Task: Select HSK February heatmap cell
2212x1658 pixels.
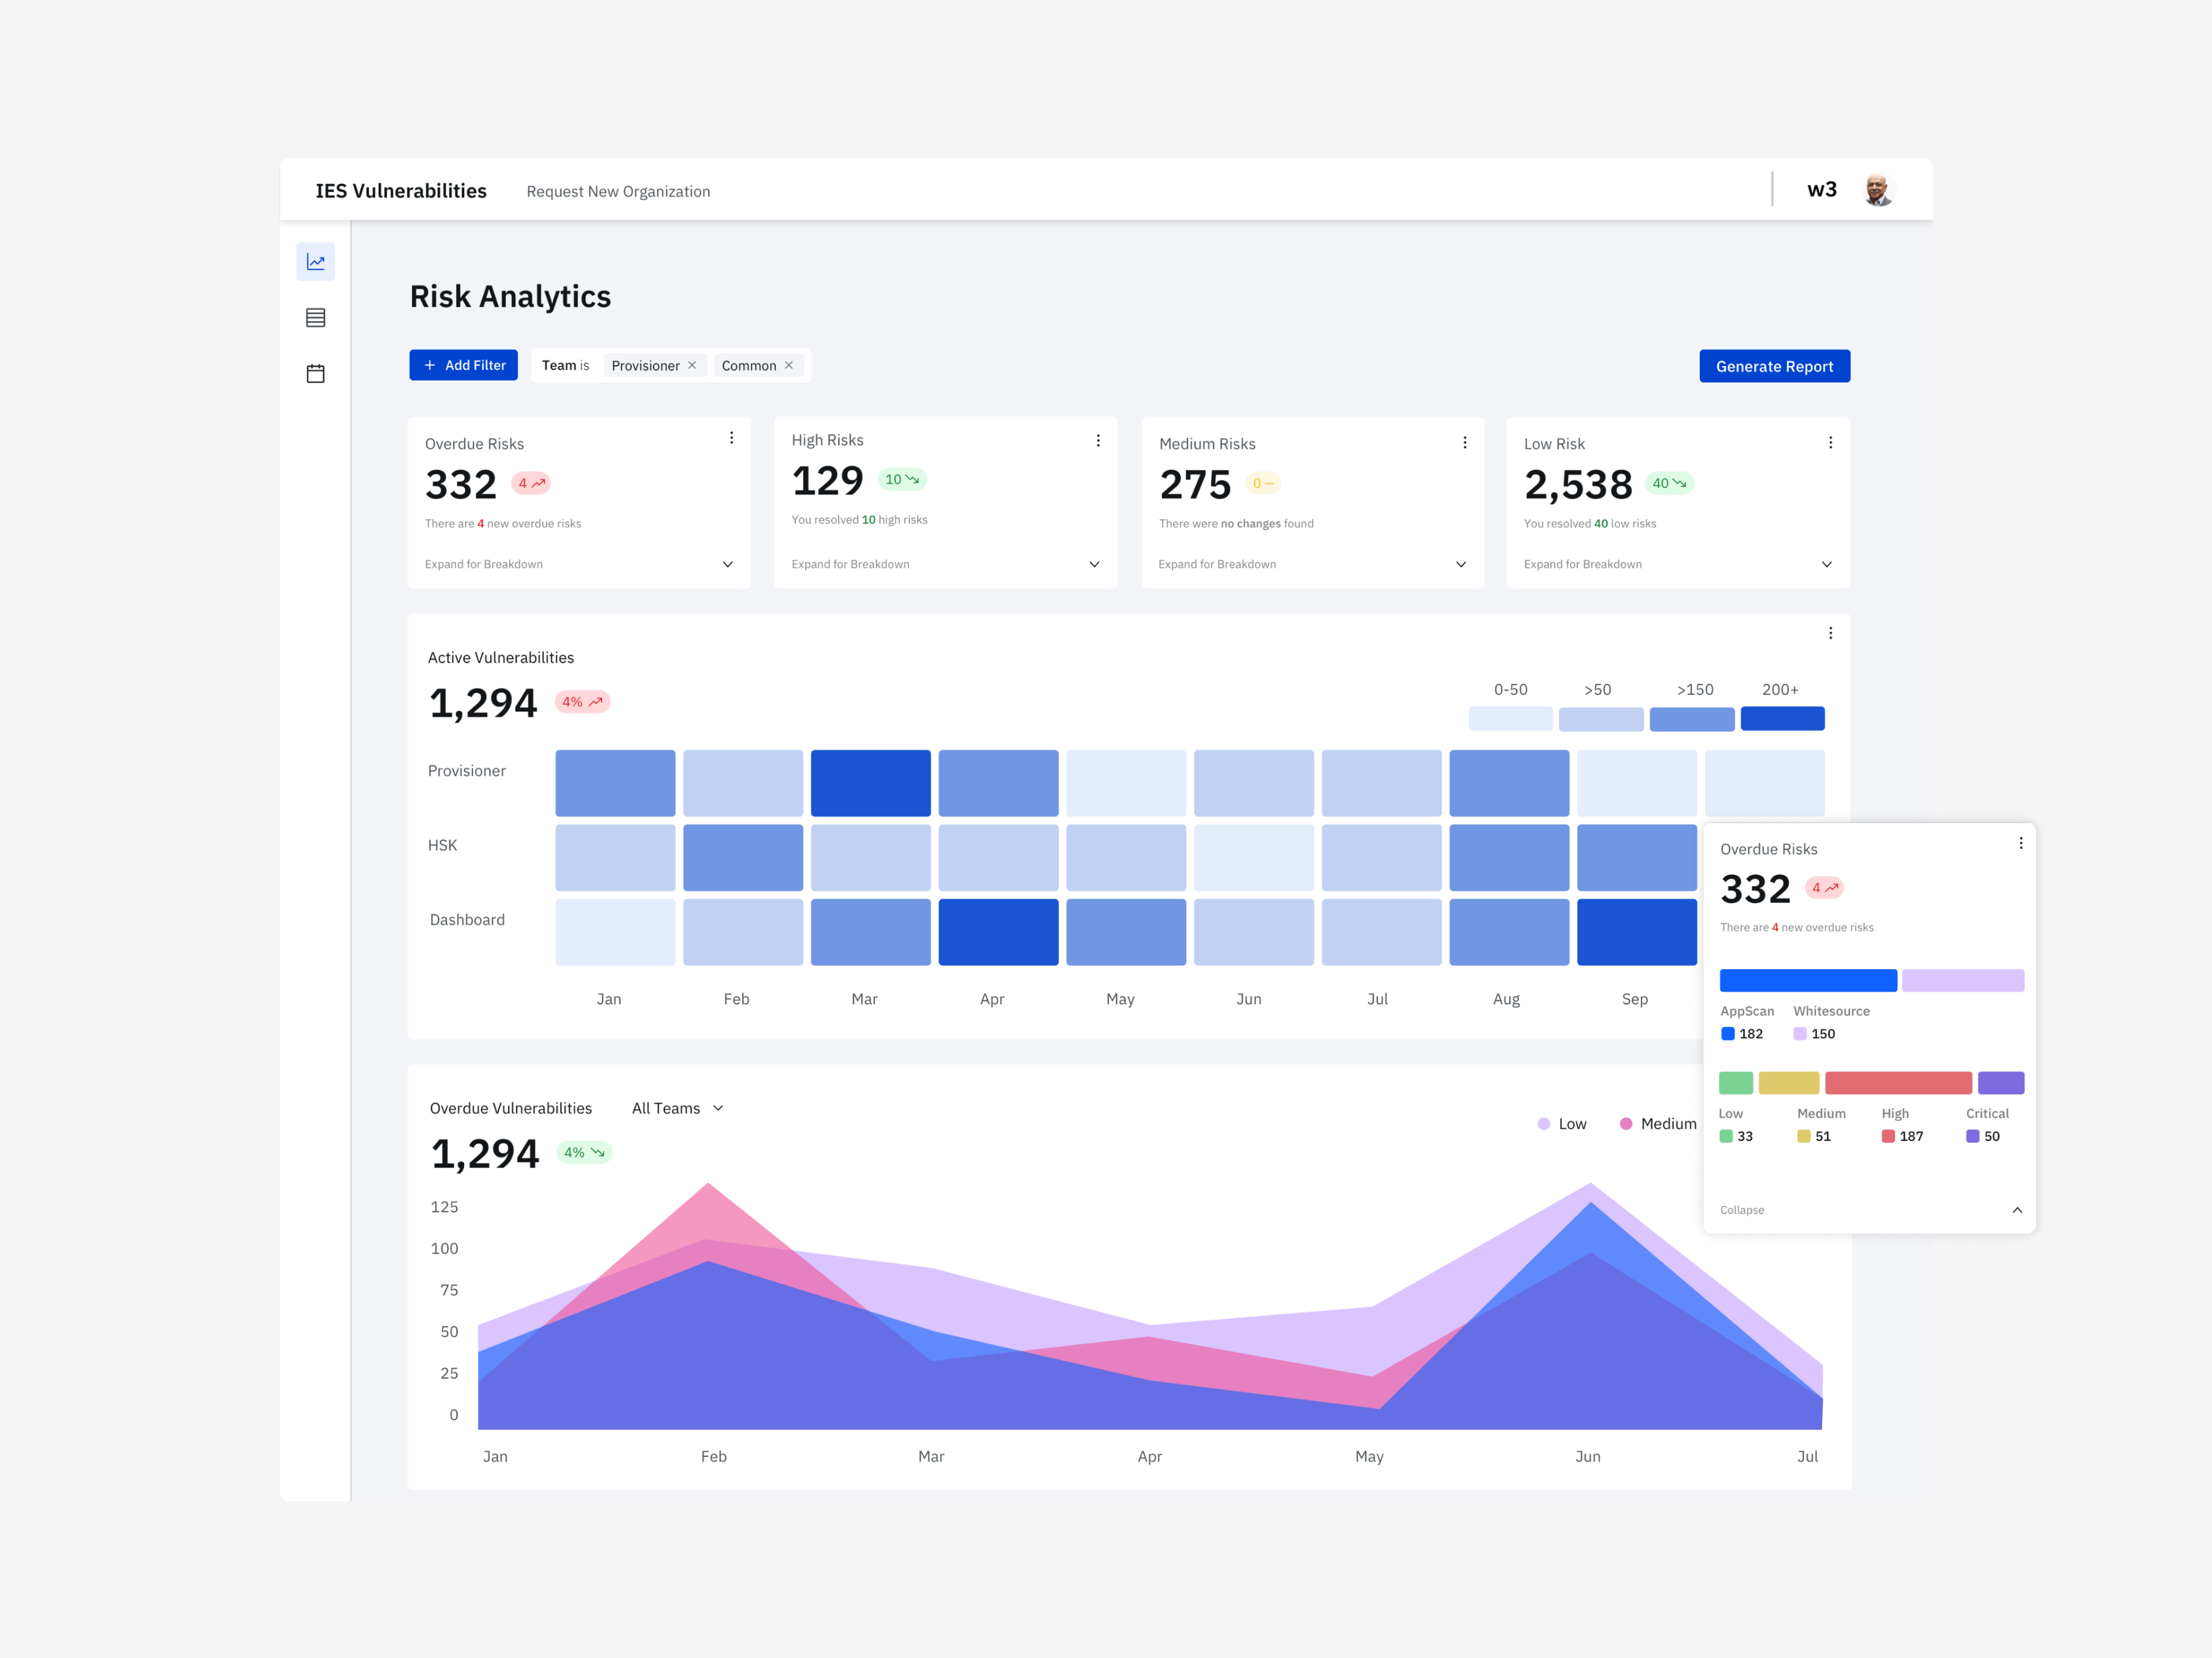Action: [743, 857]
